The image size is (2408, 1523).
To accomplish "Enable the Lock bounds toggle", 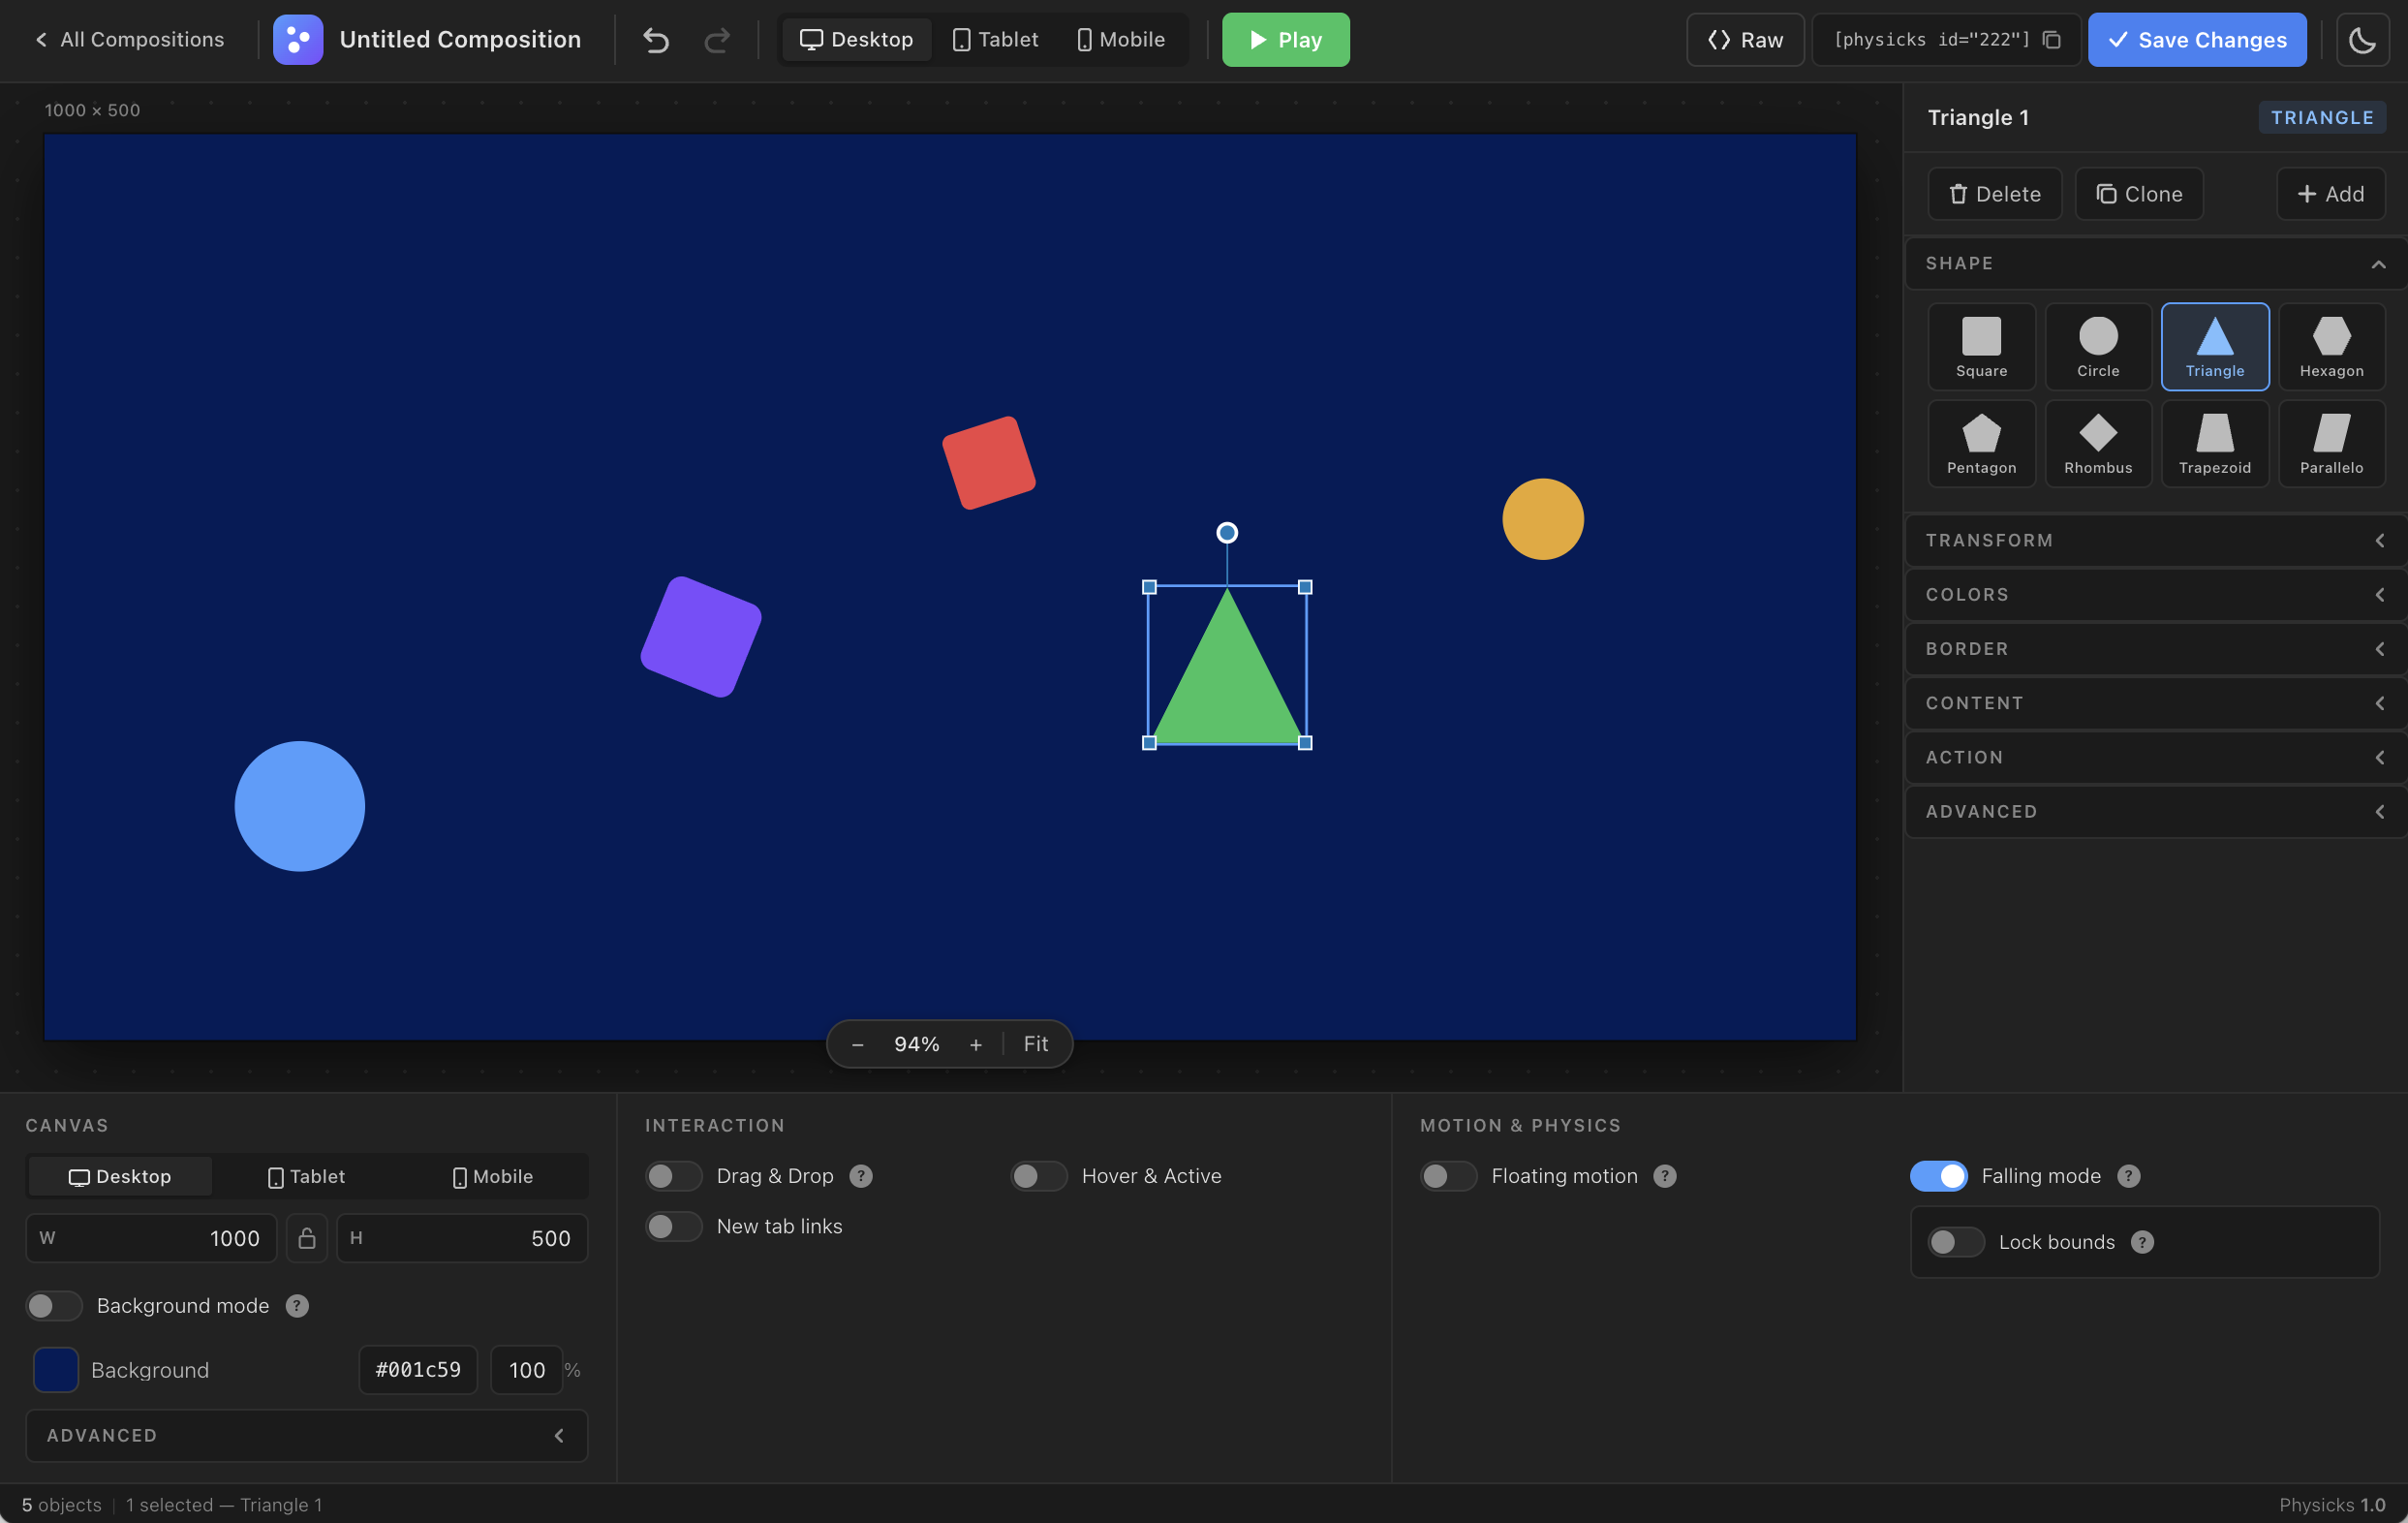I will coord(1956,1242).
